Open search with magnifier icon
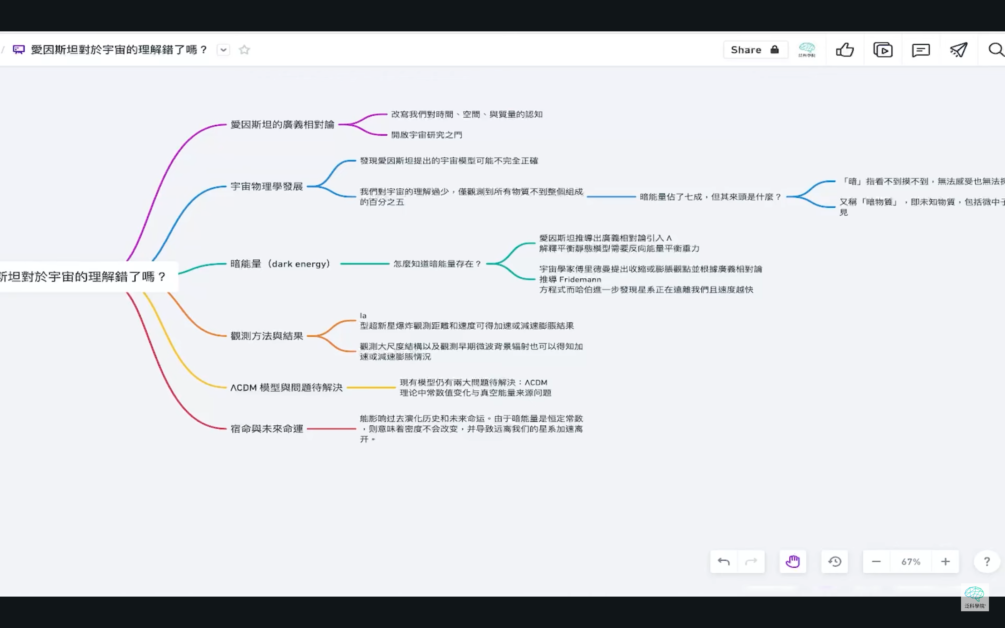Viewport: 1005px width, 628px height. 995,50
